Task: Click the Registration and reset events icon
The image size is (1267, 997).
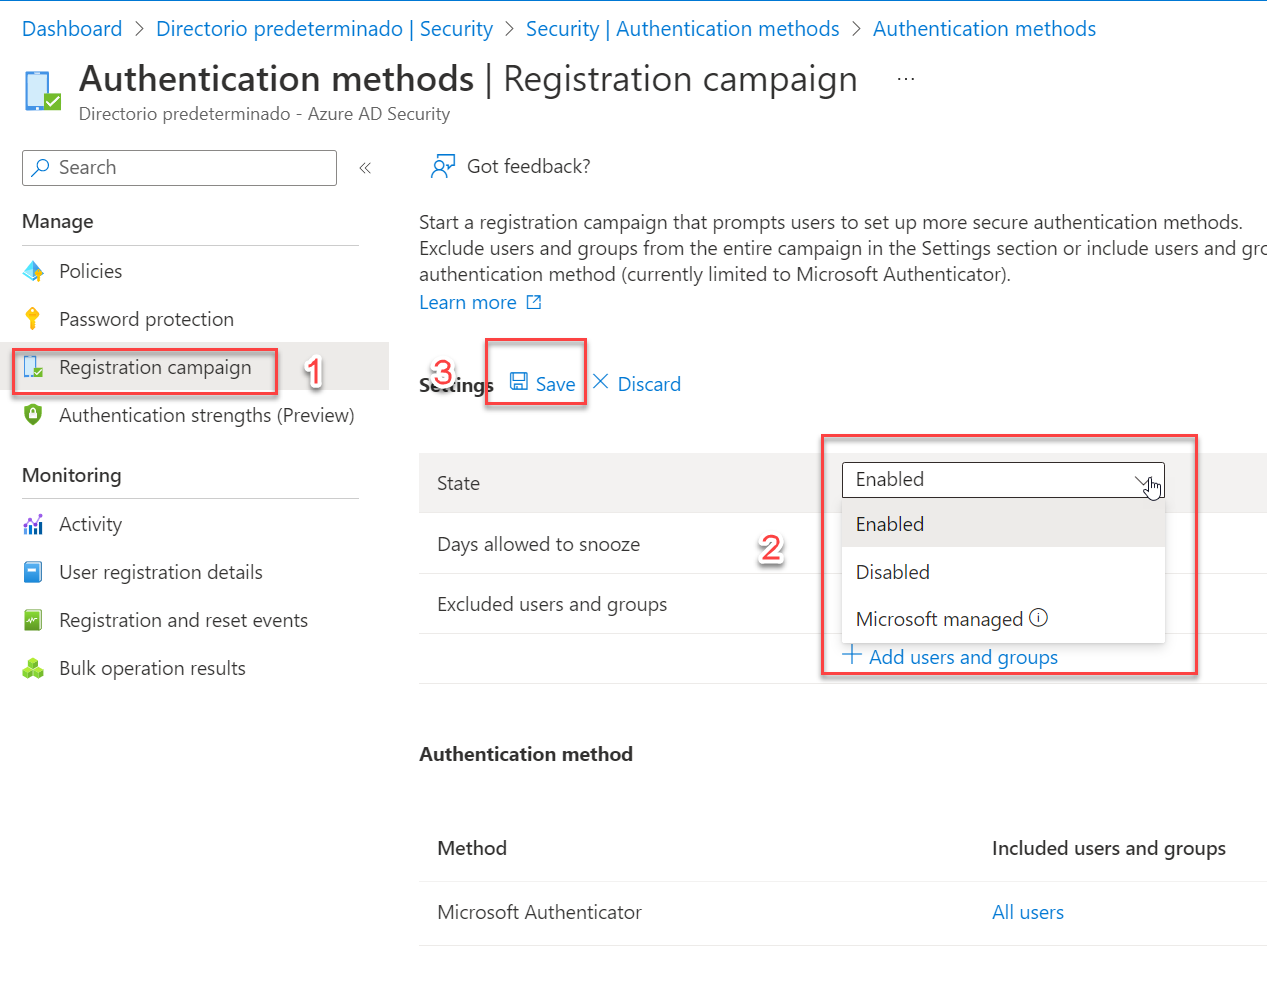Action: (x=34, y=620)
